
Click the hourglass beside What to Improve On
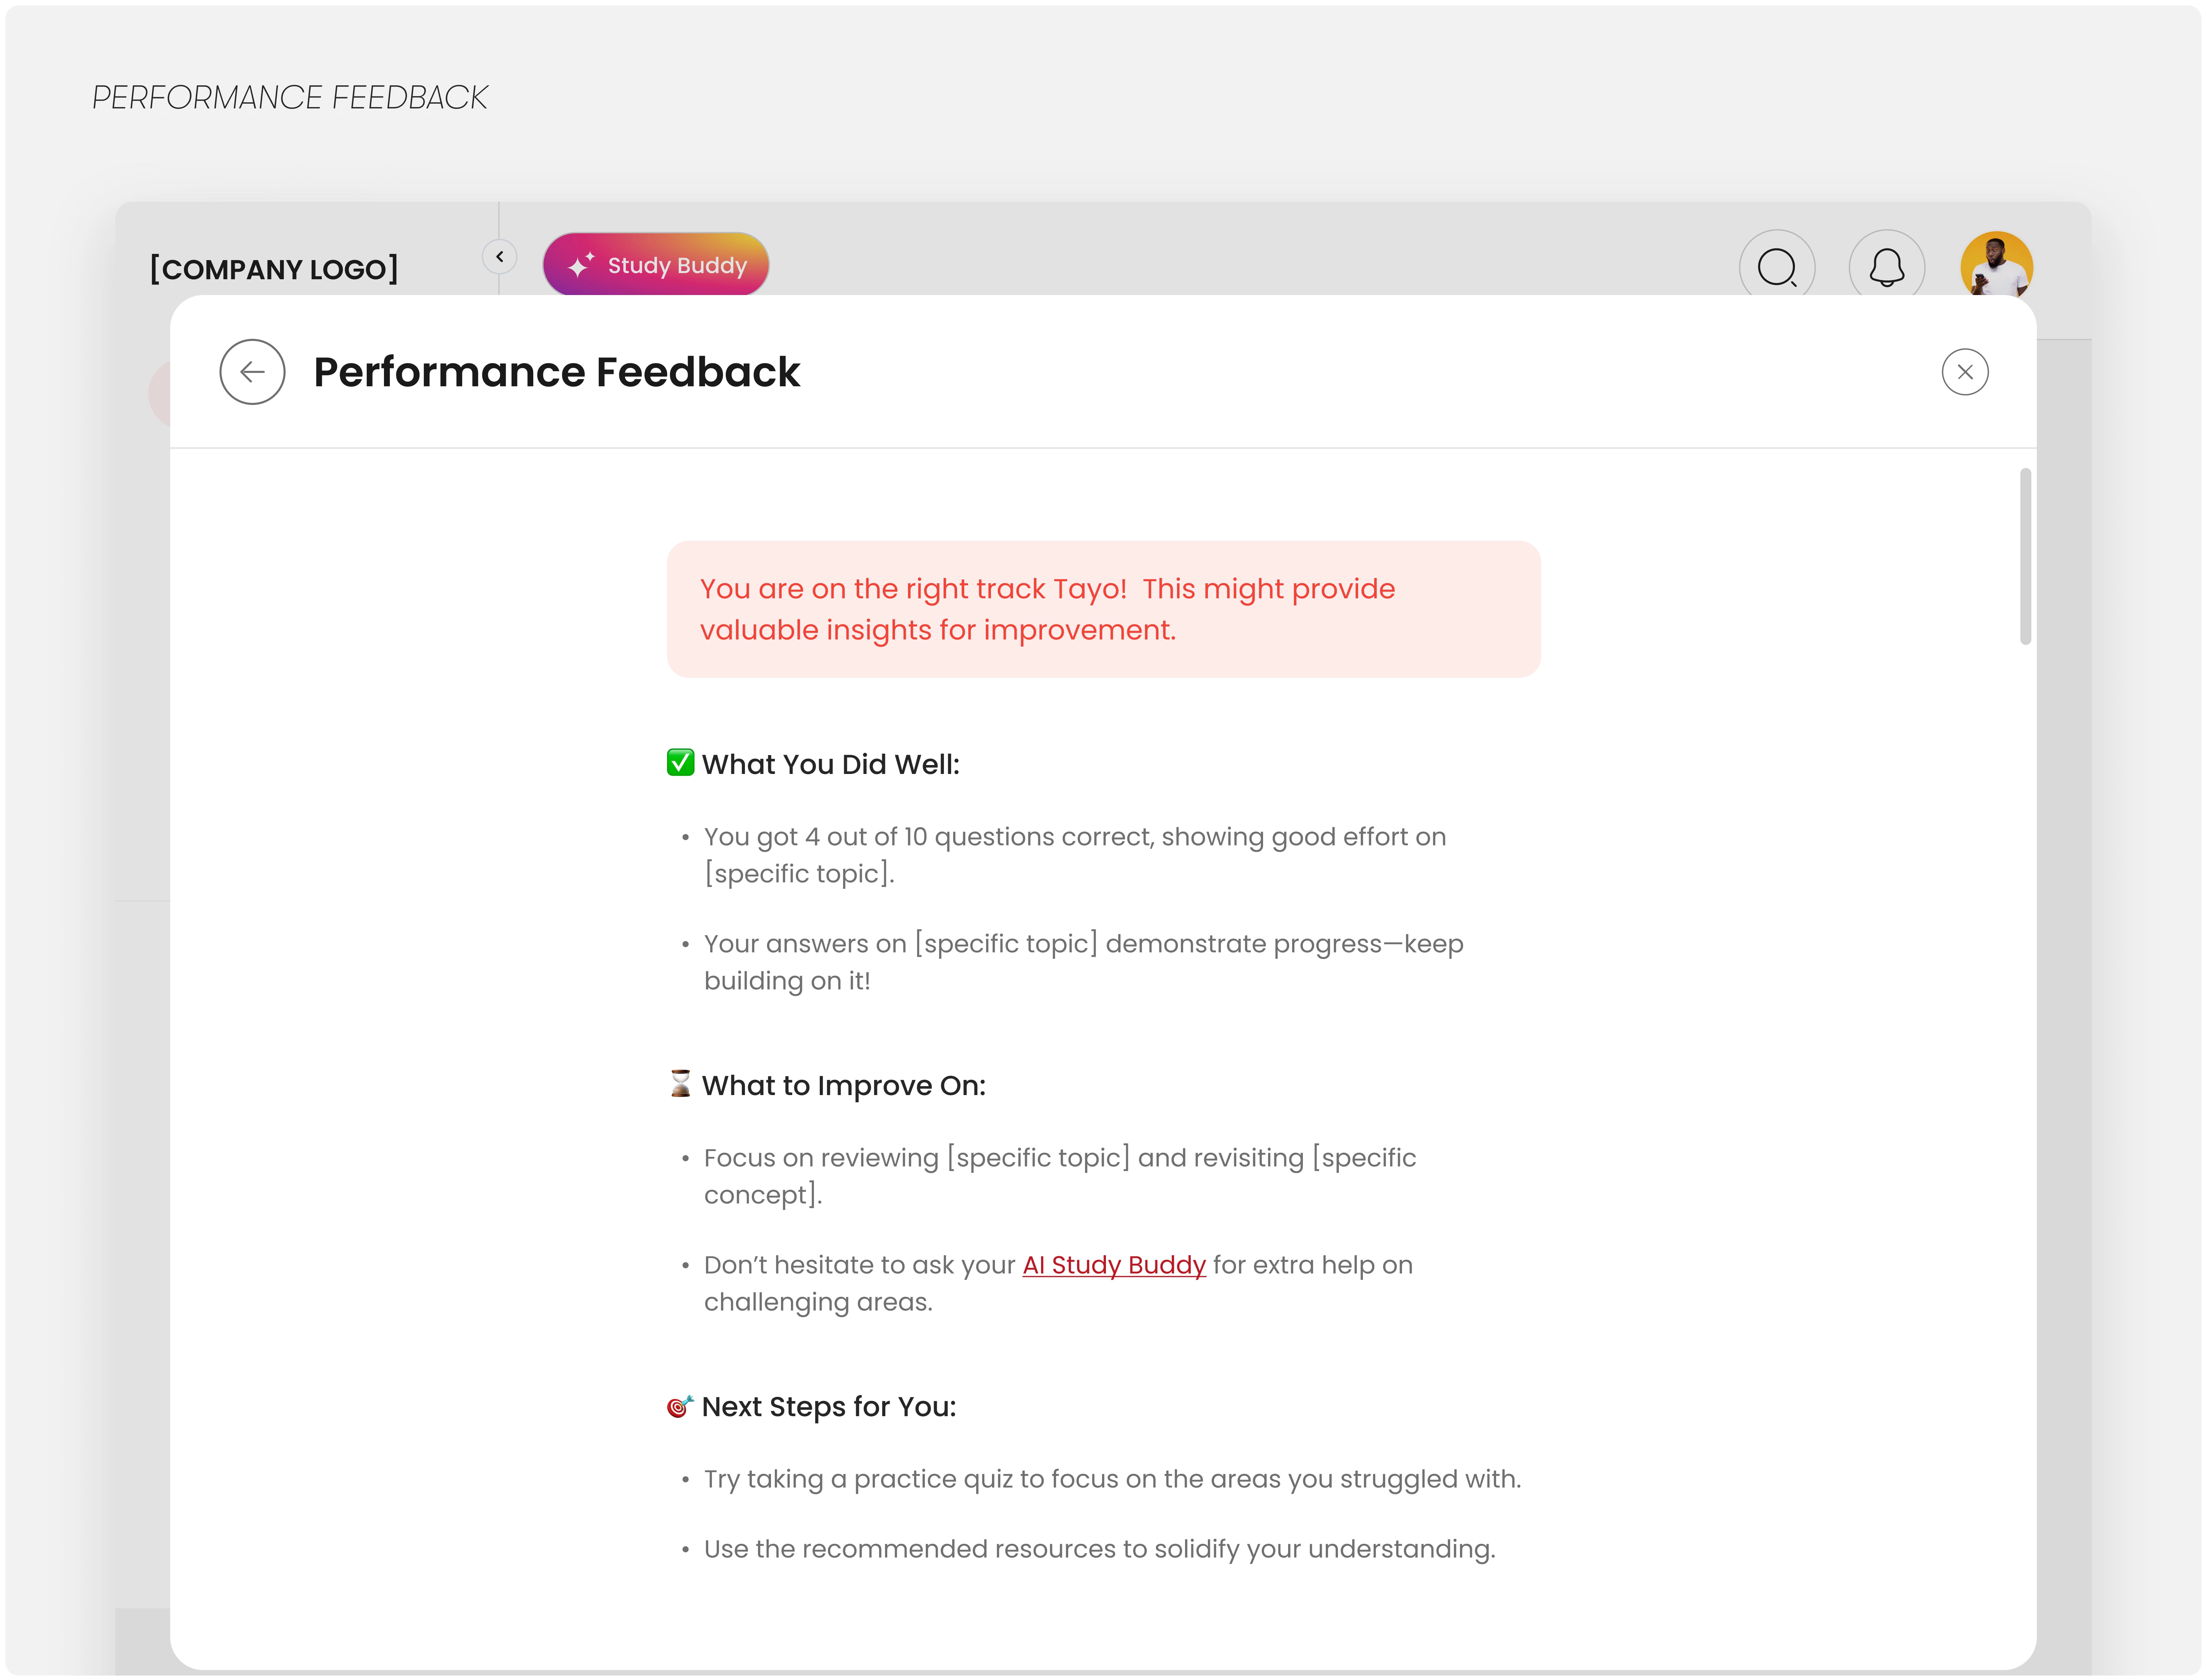coord(680,1084)
